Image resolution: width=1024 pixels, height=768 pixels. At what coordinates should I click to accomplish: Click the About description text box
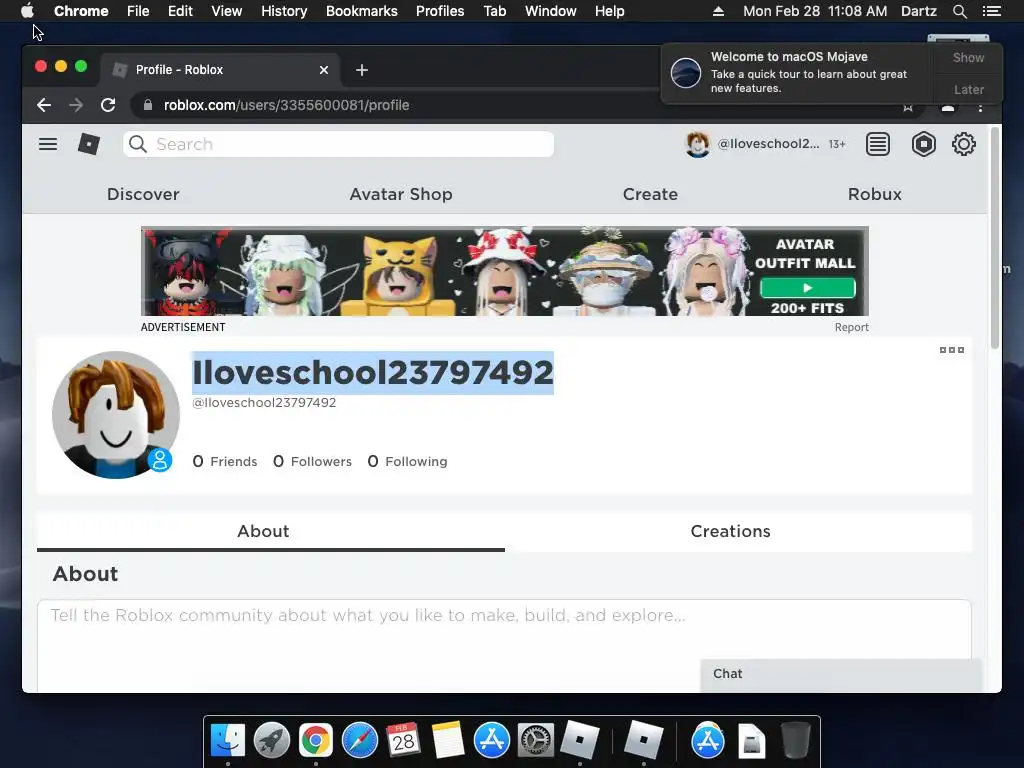pyautogui.click(x=504, y=645)
